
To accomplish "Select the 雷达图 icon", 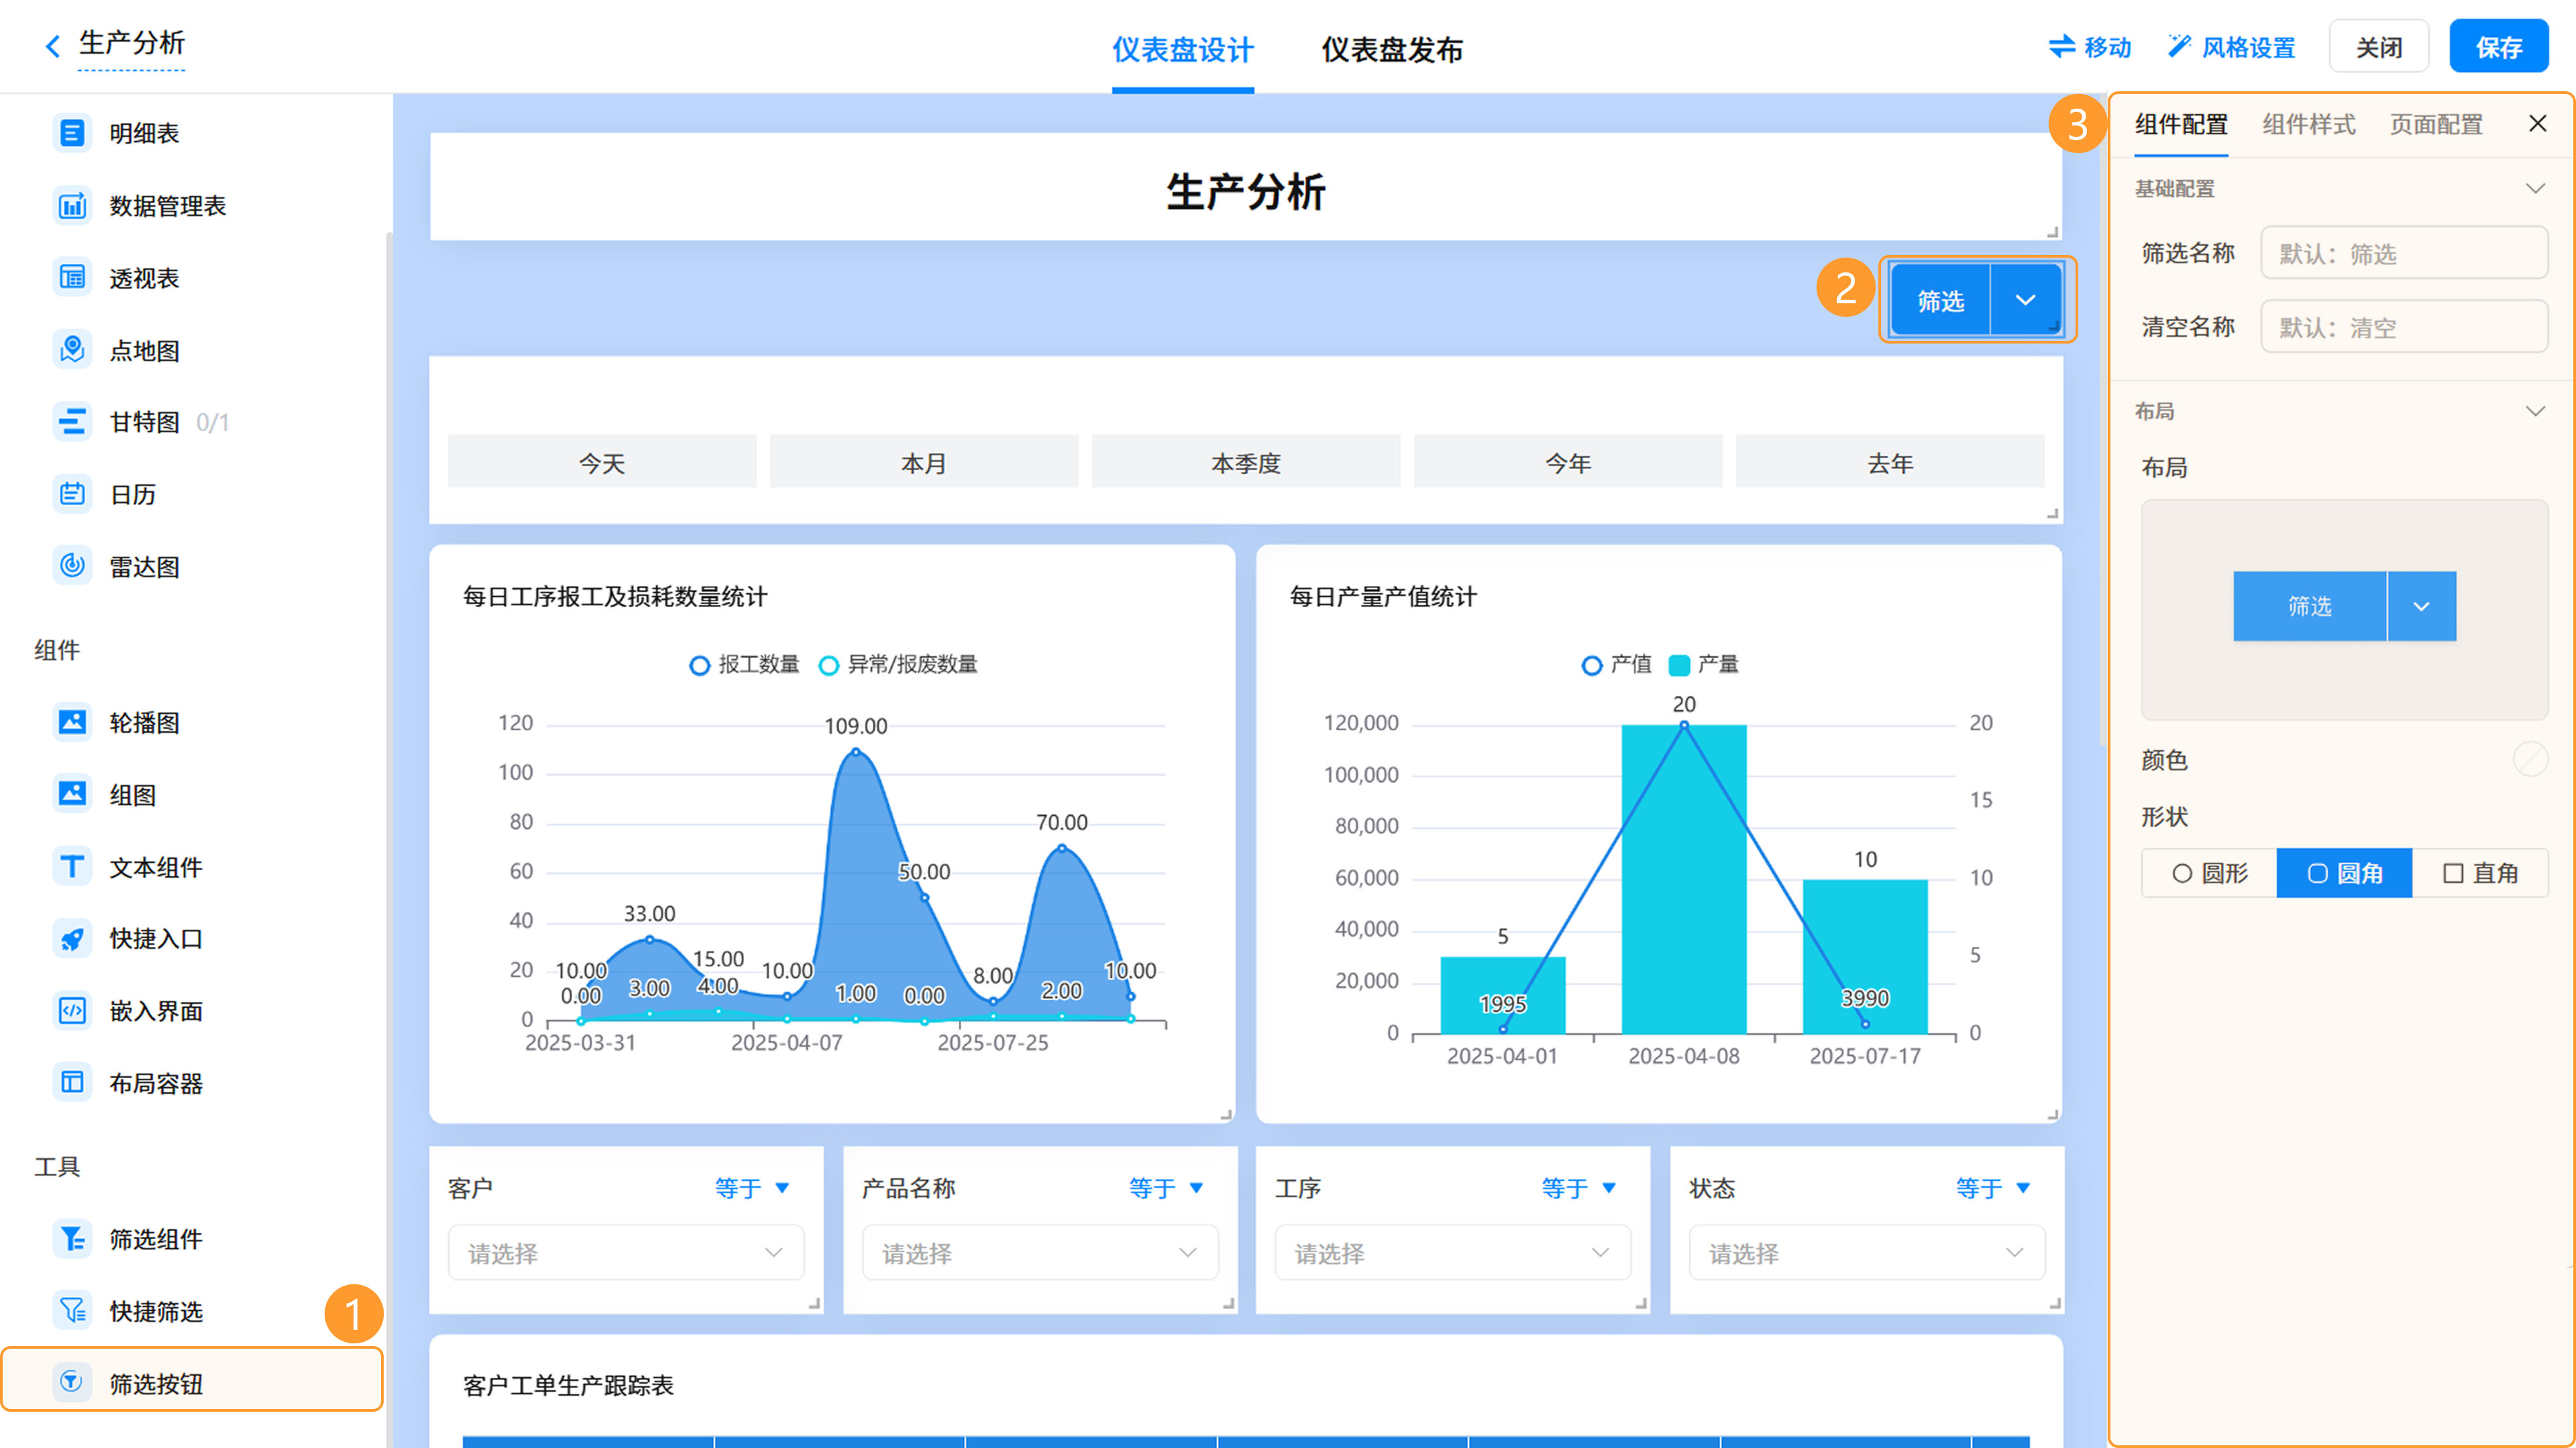I will click(x=72, y=566).
